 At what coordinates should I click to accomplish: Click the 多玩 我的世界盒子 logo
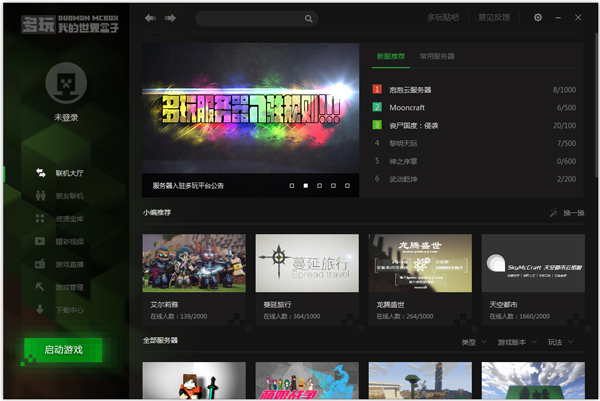70,24
